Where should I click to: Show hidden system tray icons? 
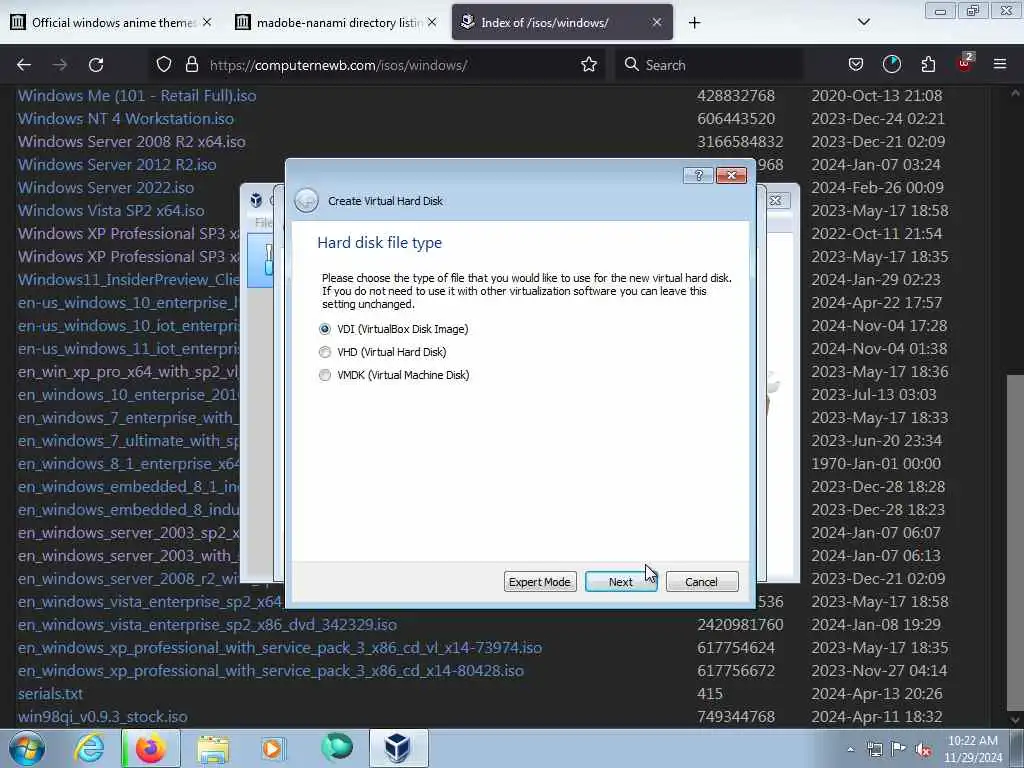(850, 750)
